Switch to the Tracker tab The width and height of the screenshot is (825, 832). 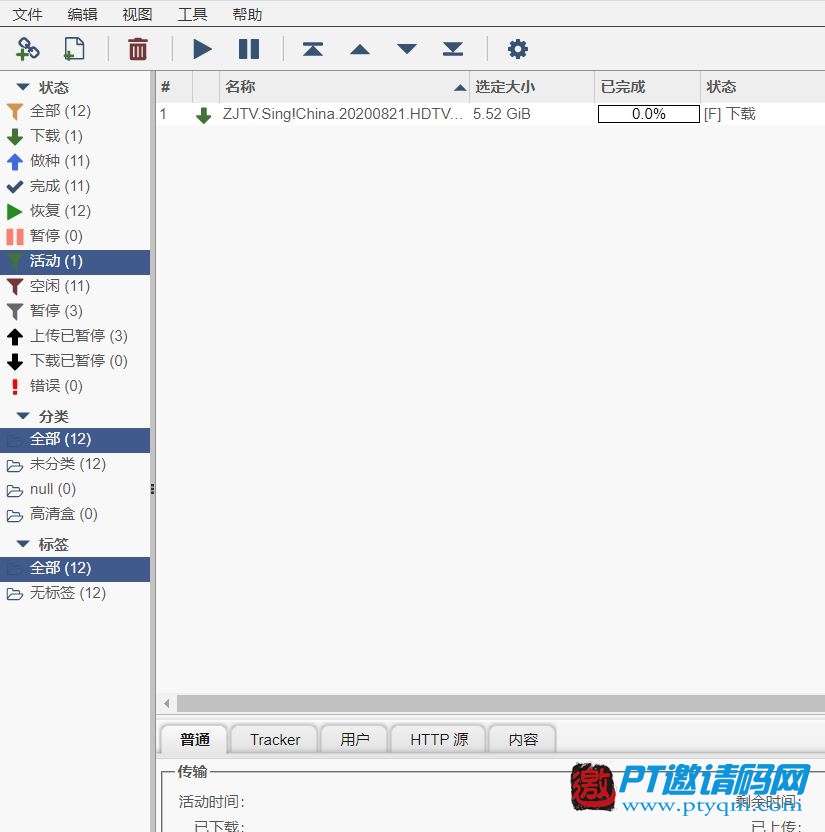pos(275,739)
